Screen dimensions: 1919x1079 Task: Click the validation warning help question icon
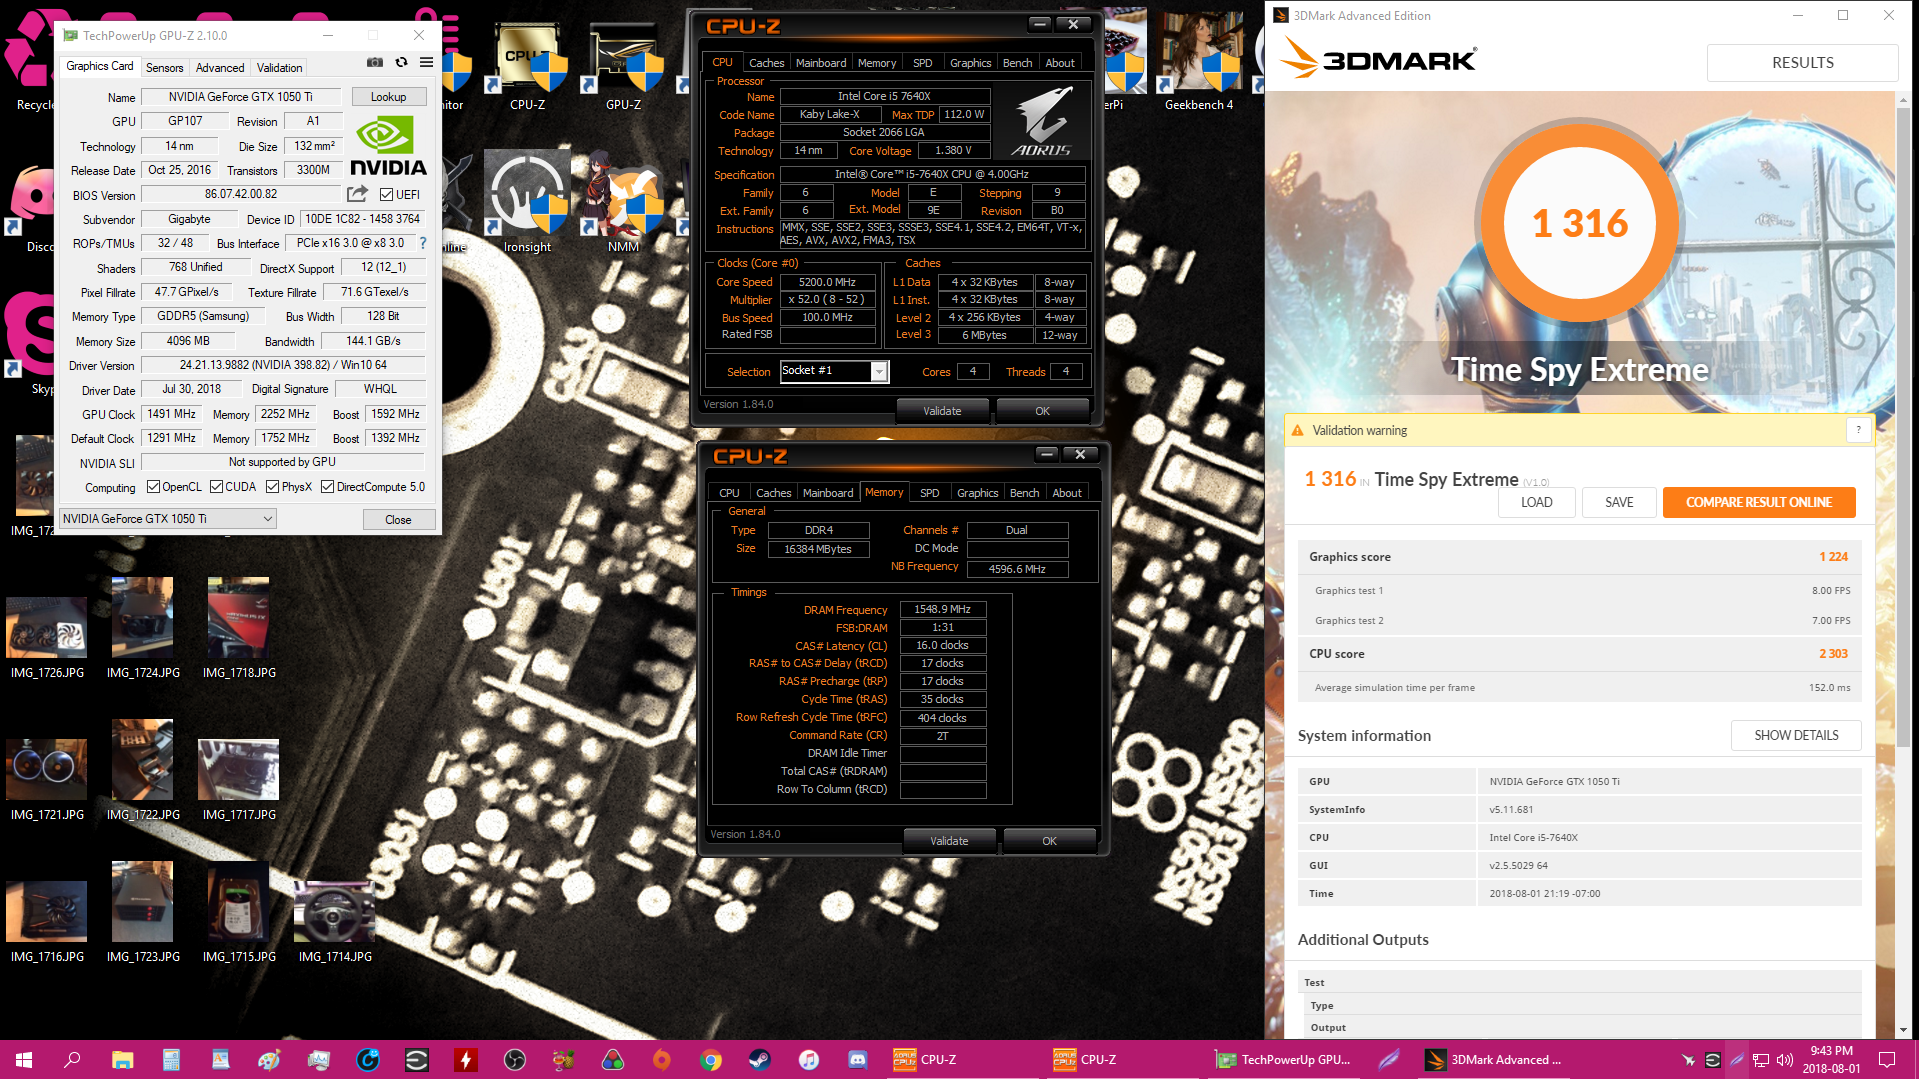(x=1858, y=430)
